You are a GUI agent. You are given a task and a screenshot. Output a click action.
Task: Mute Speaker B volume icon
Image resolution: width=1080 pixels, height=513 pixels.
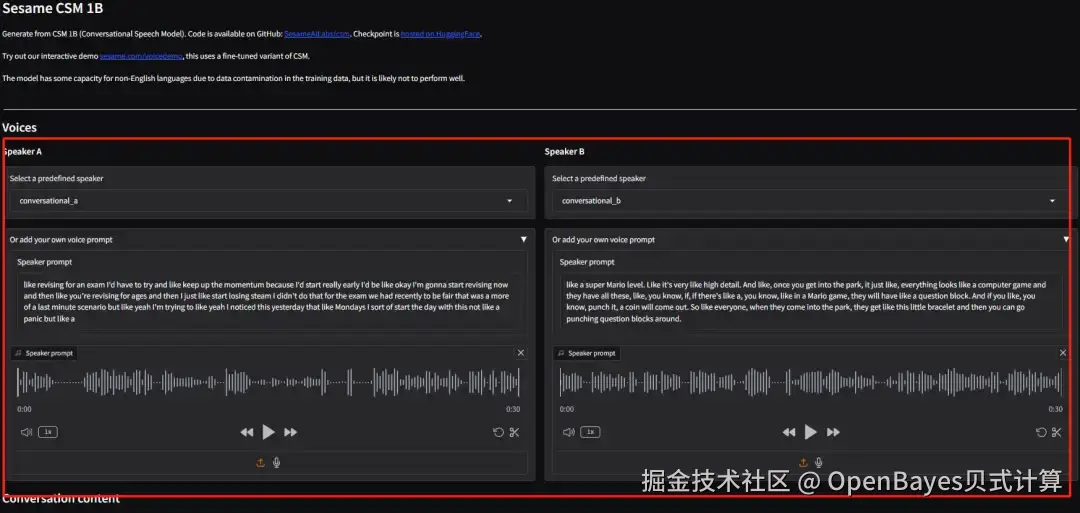[x=568, y=432]
